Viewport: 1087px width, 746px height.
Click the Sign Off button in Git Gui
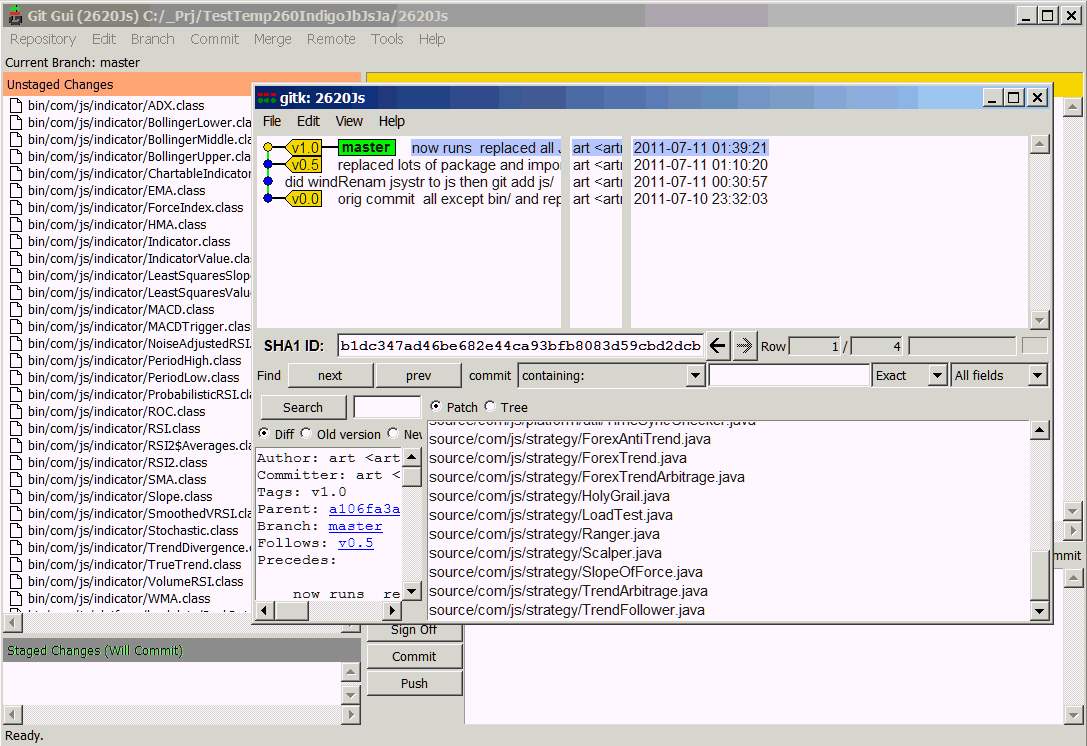click(x=414, y=630)
